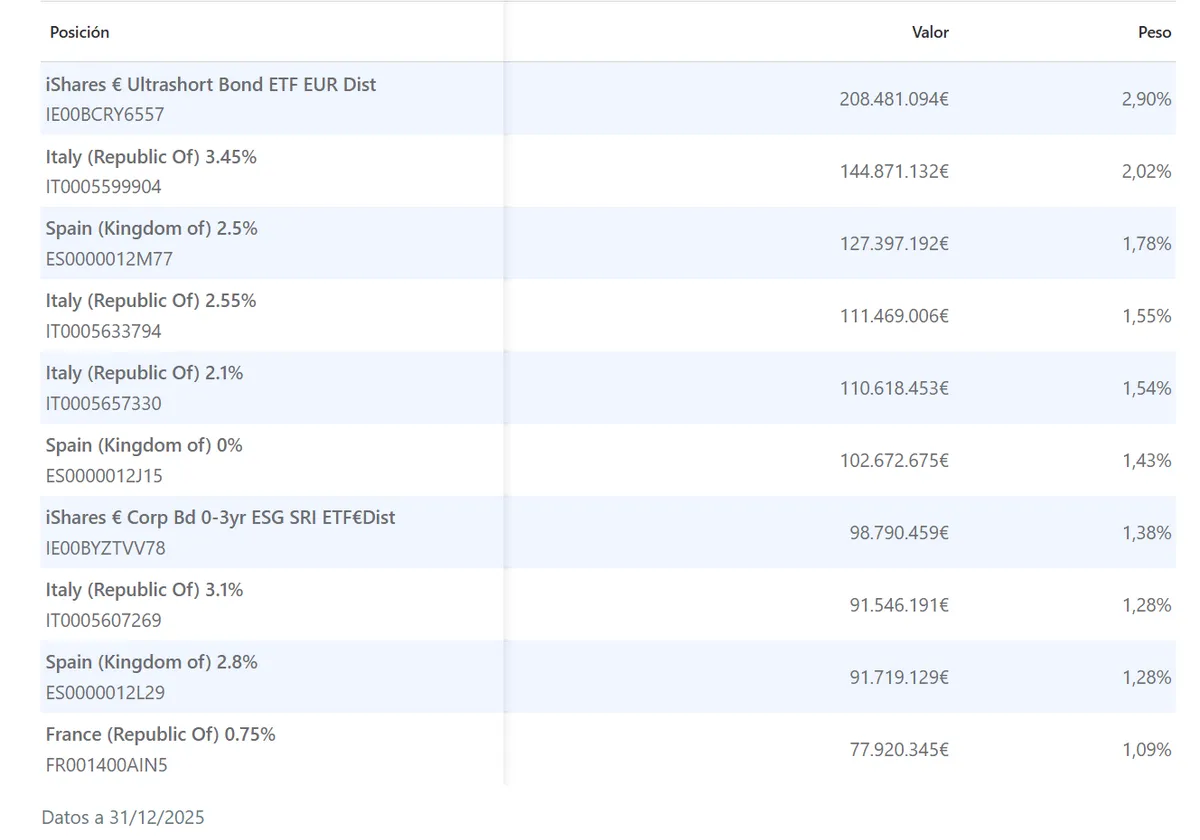Screen dimensions: 1200x840
Task: Click the Datos a 31/12/2025 footnote
Action: pos(123,817)
